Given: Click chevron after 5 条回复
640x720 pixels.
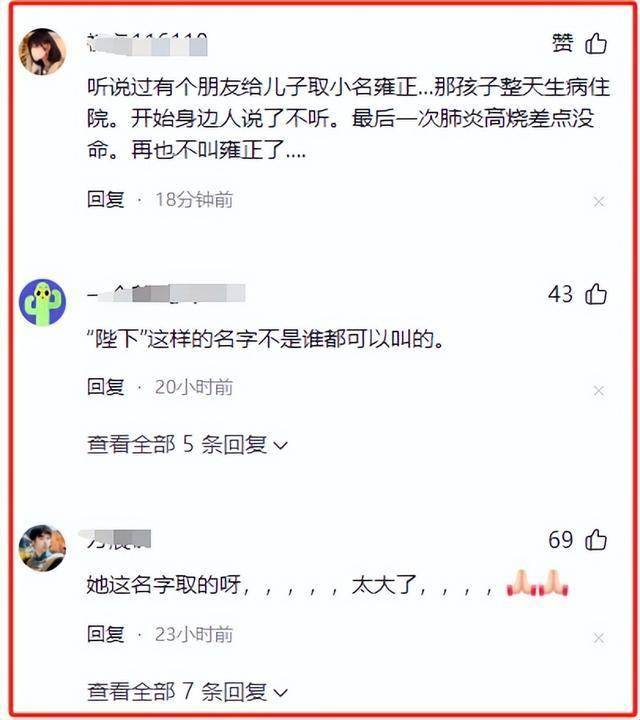Looking at the screenshot, I should pos(281,445).
